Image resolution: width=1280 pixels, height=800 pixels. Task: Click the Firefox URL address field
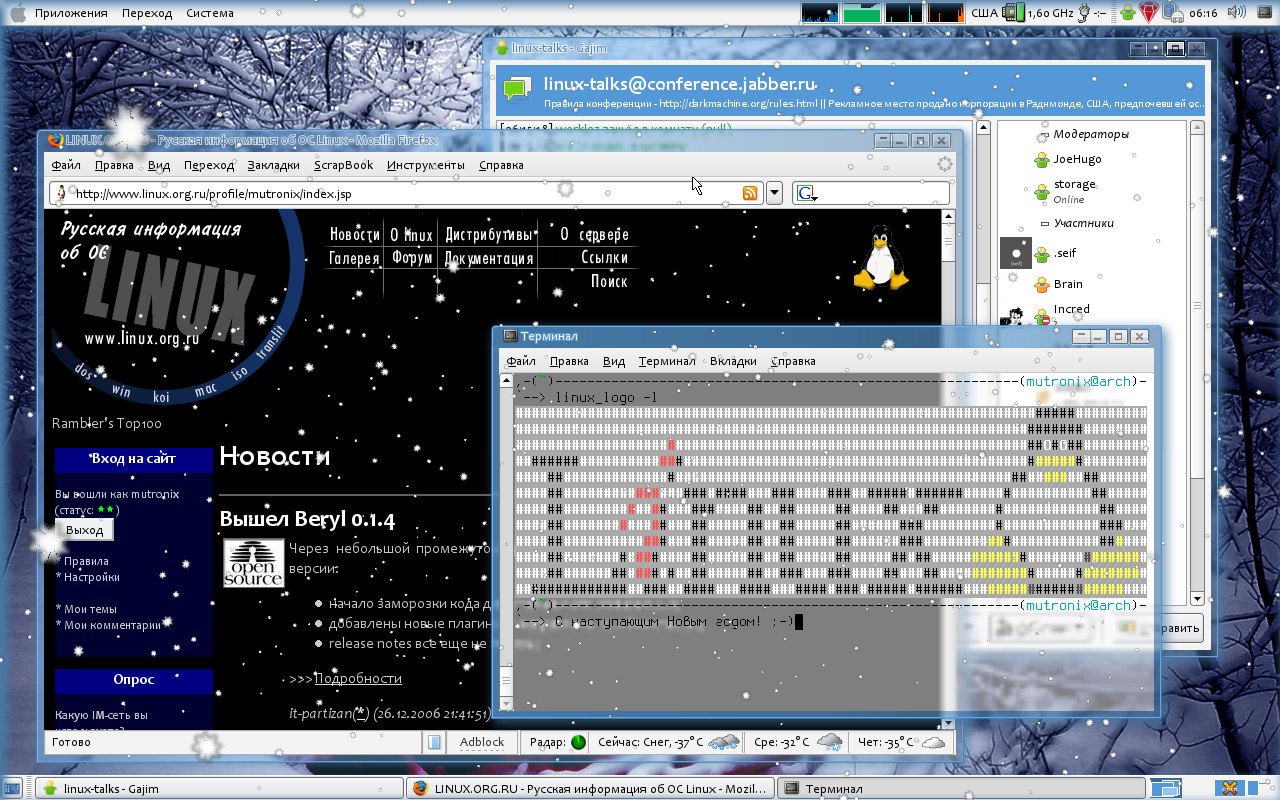tap(400, 194)
